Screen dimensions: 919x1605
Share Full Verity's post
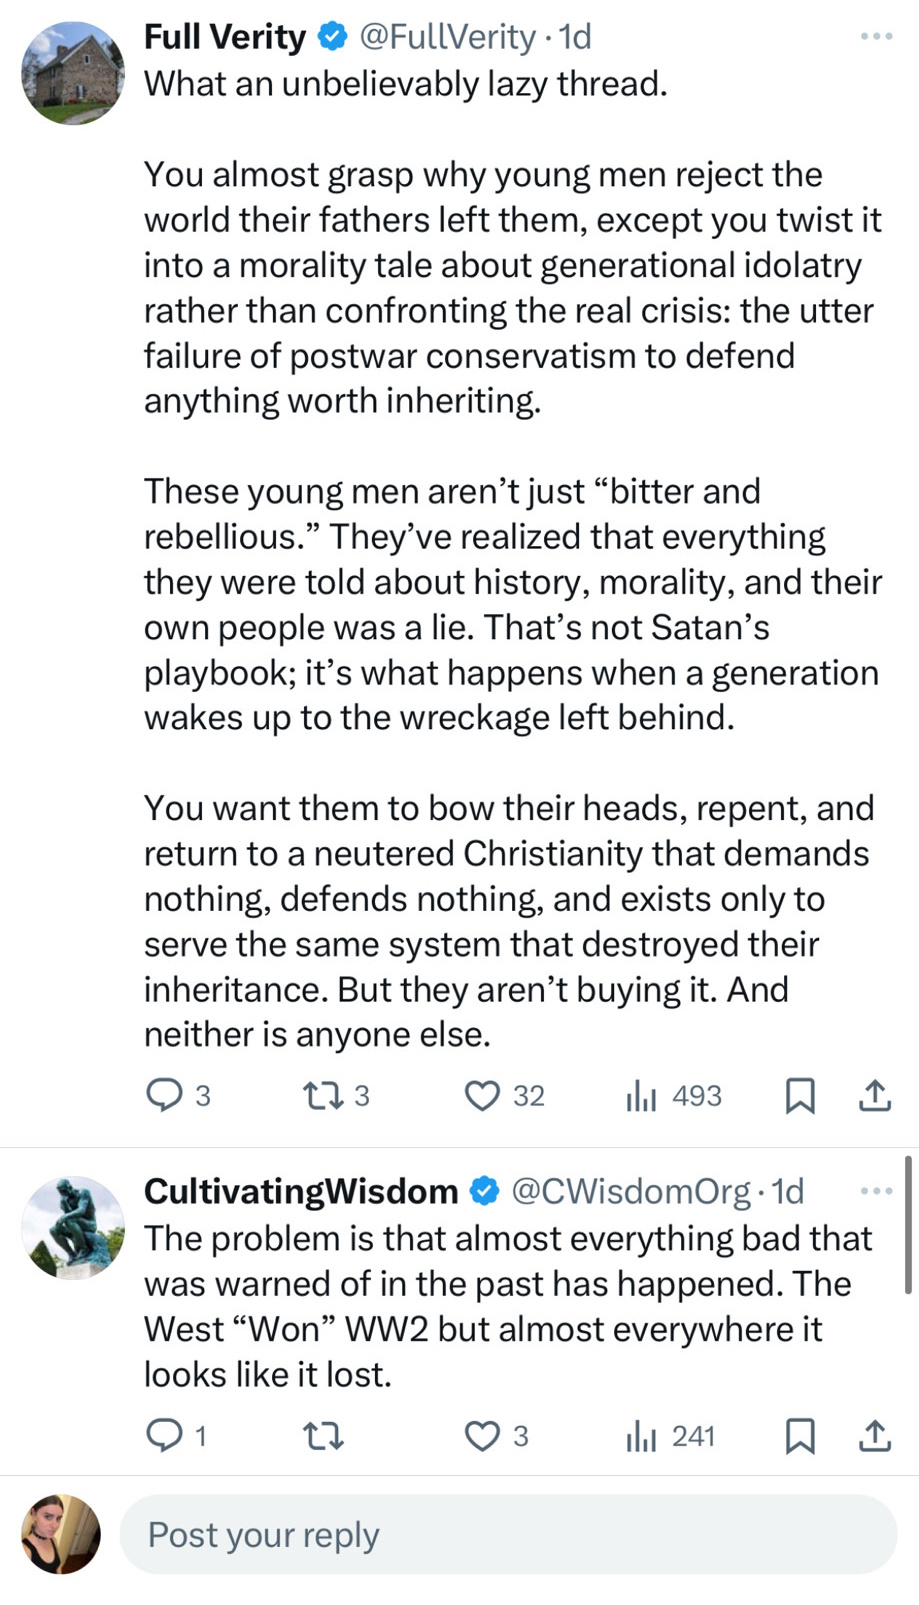pyautogui.click(x=875, y=1096)
